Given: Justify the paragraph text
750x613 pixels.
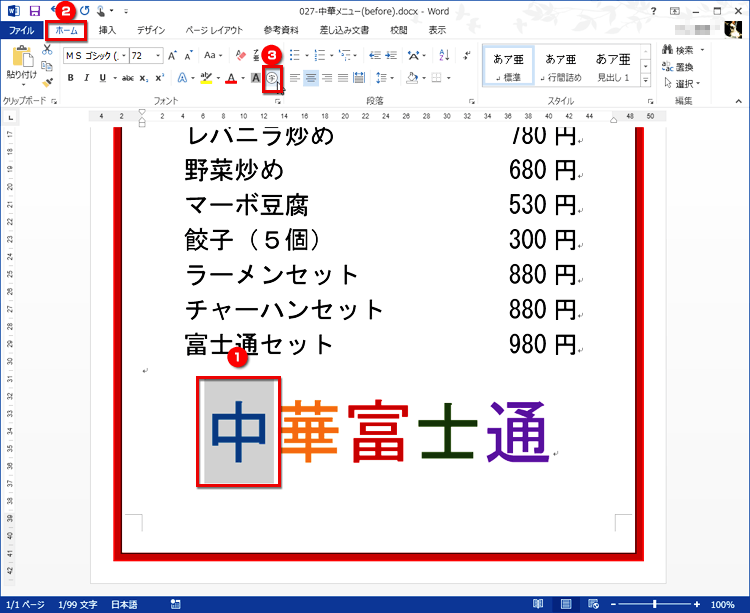Looking at the screenshot, I should coord(343,78).
